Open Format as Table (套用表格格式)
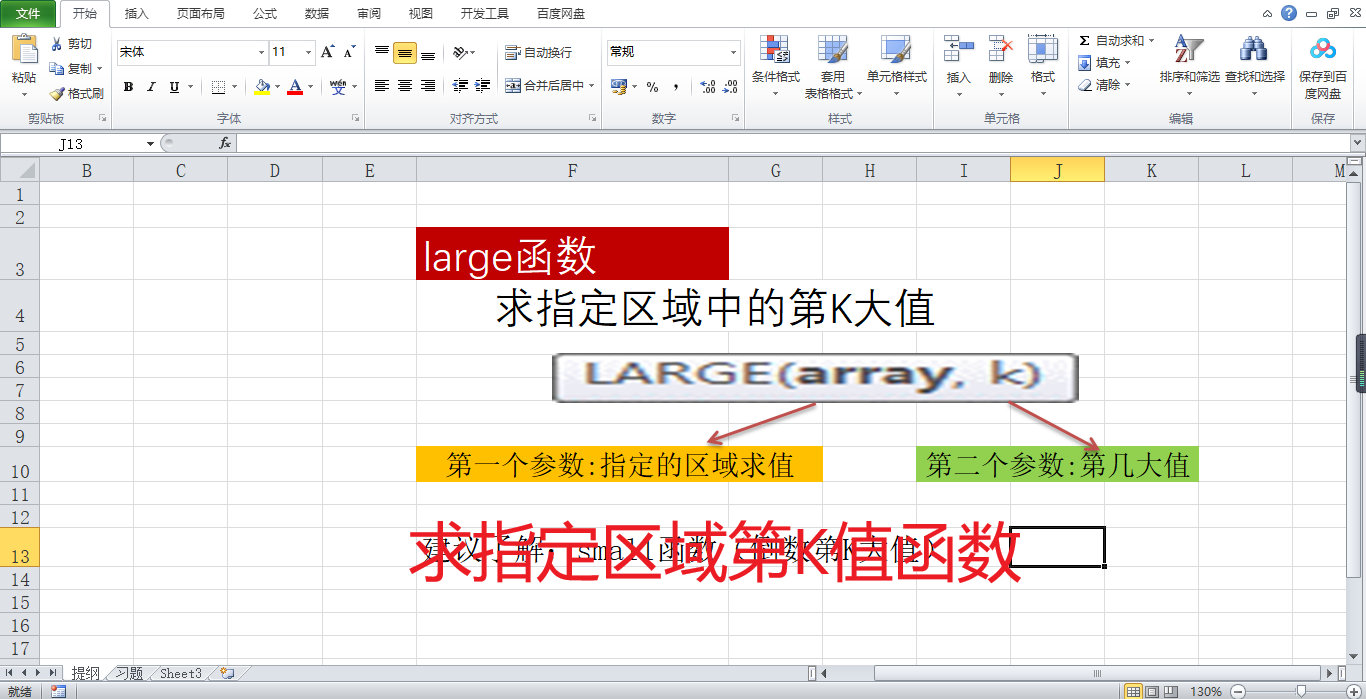The image size is (1366, 699). click(833, 66)
